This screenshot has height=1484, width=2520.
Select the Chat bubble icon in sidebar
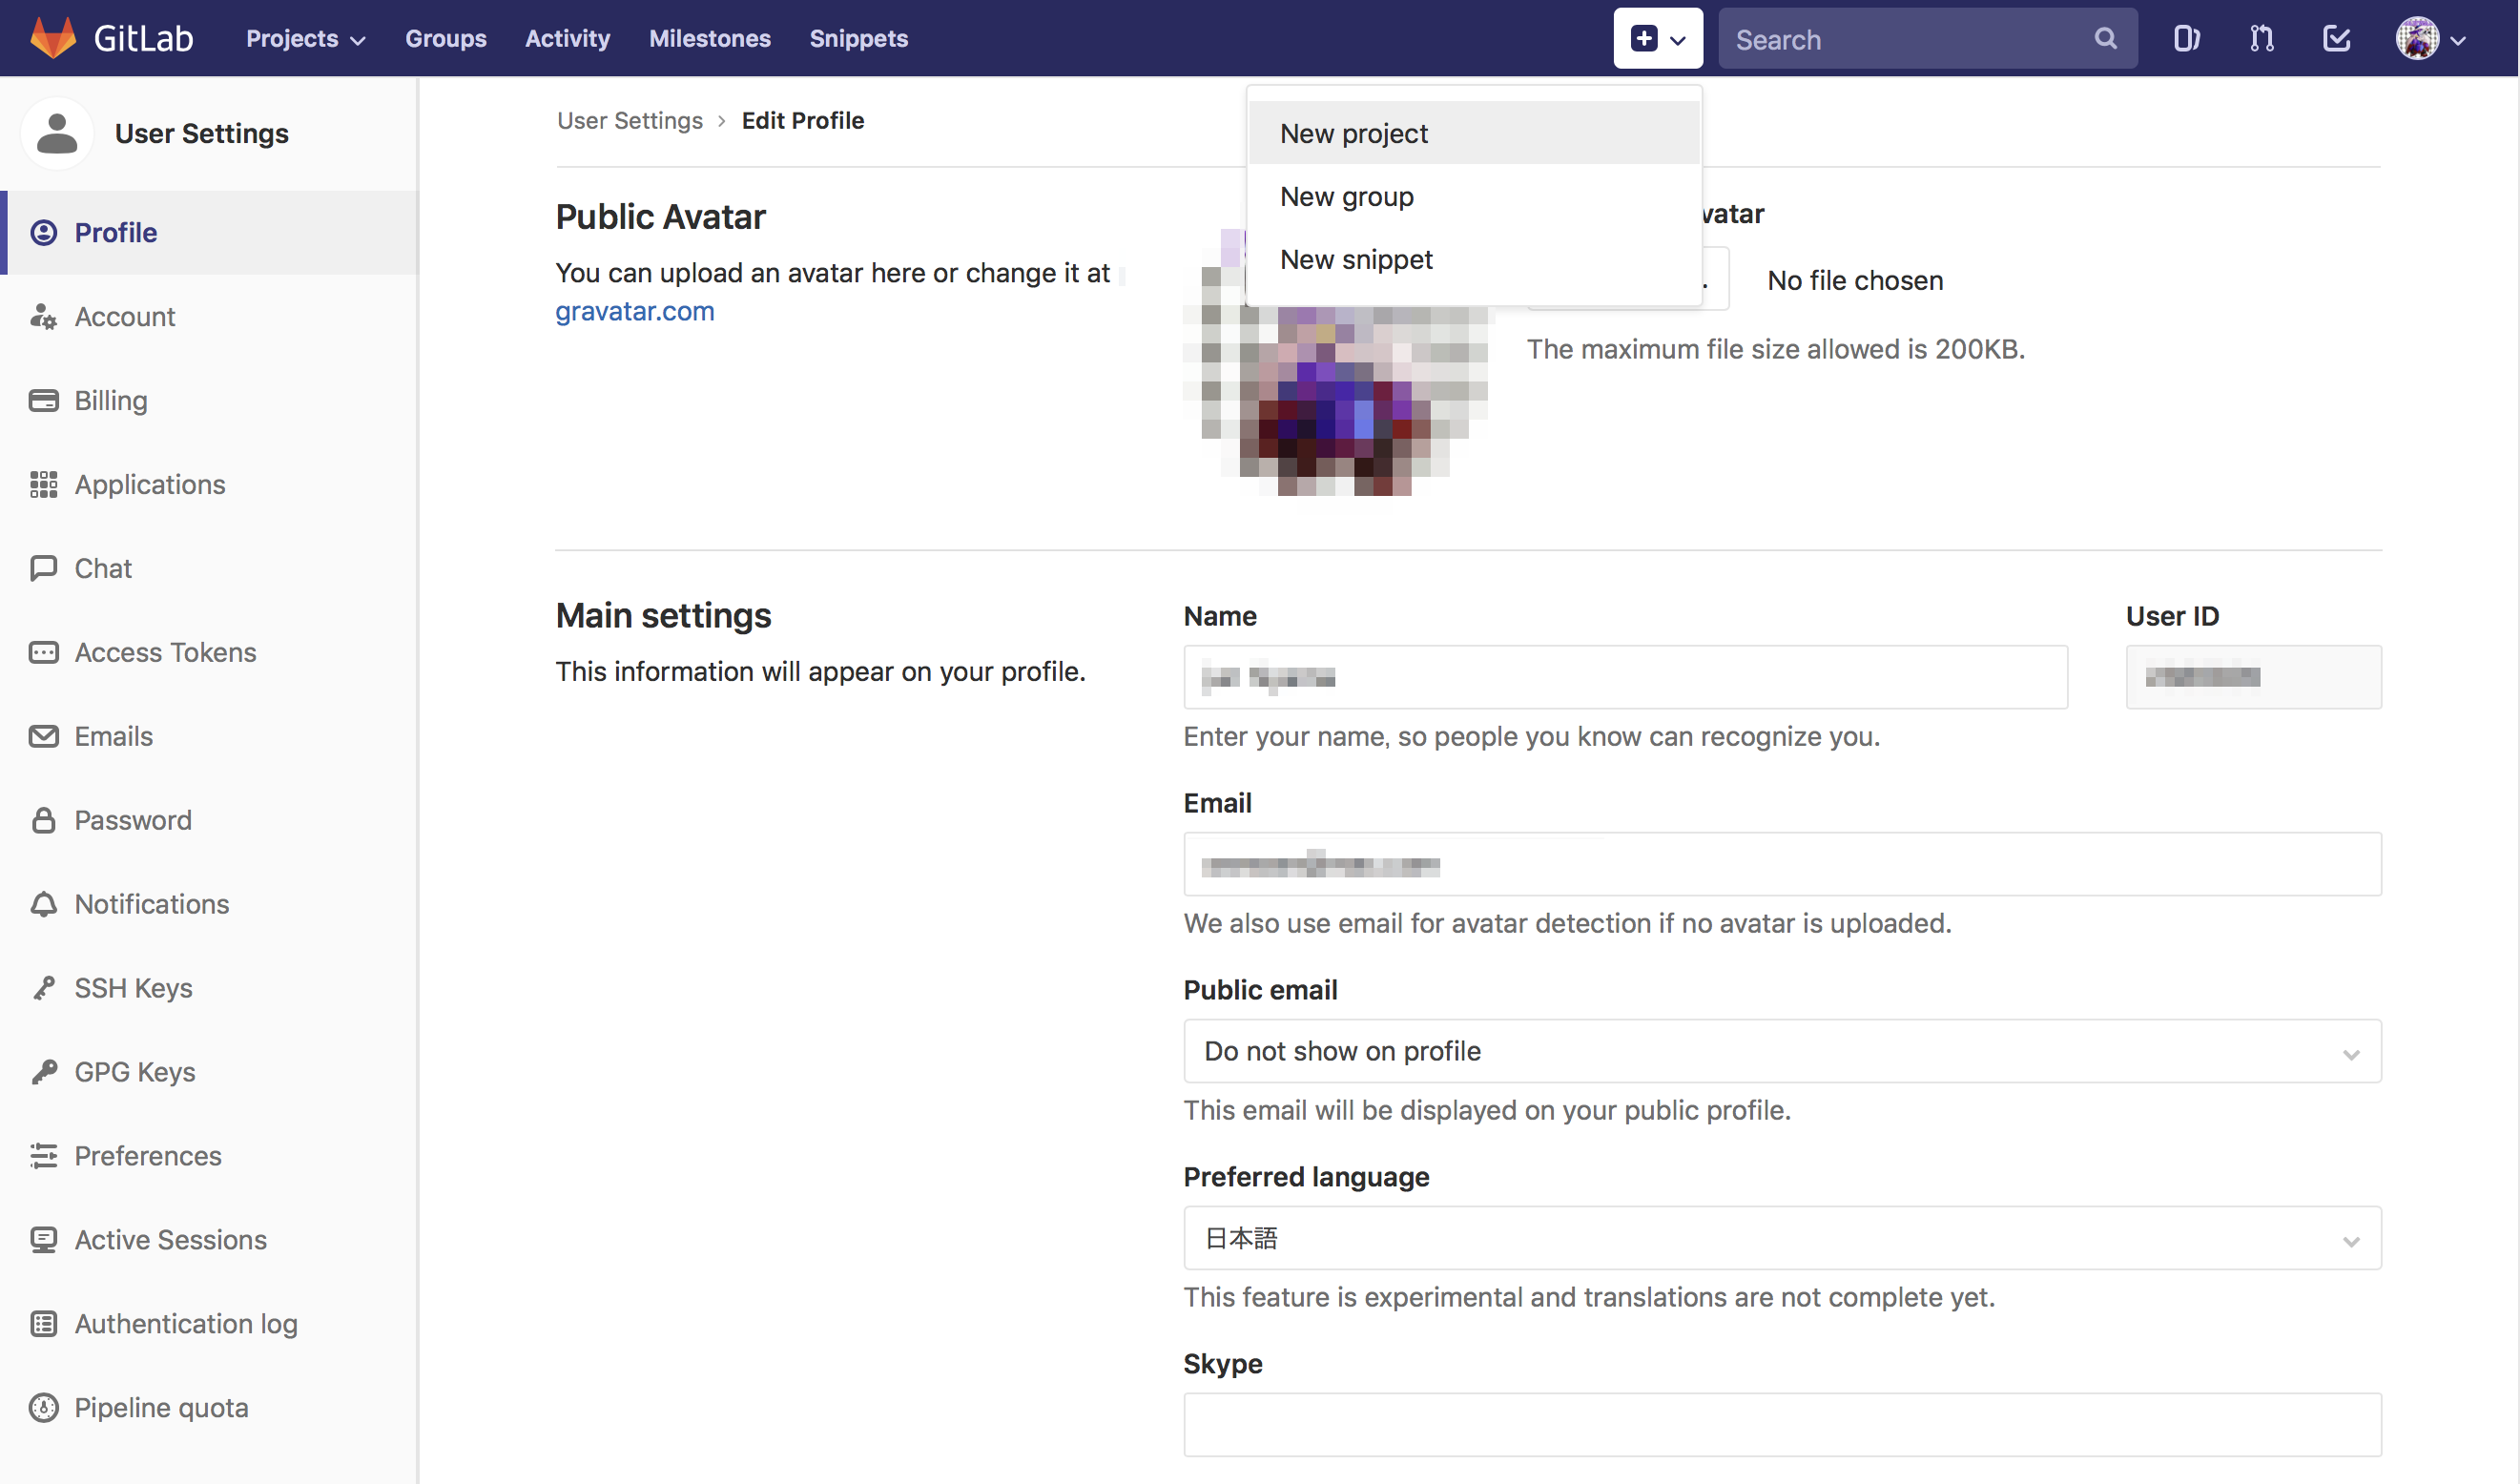click(44, 568)
